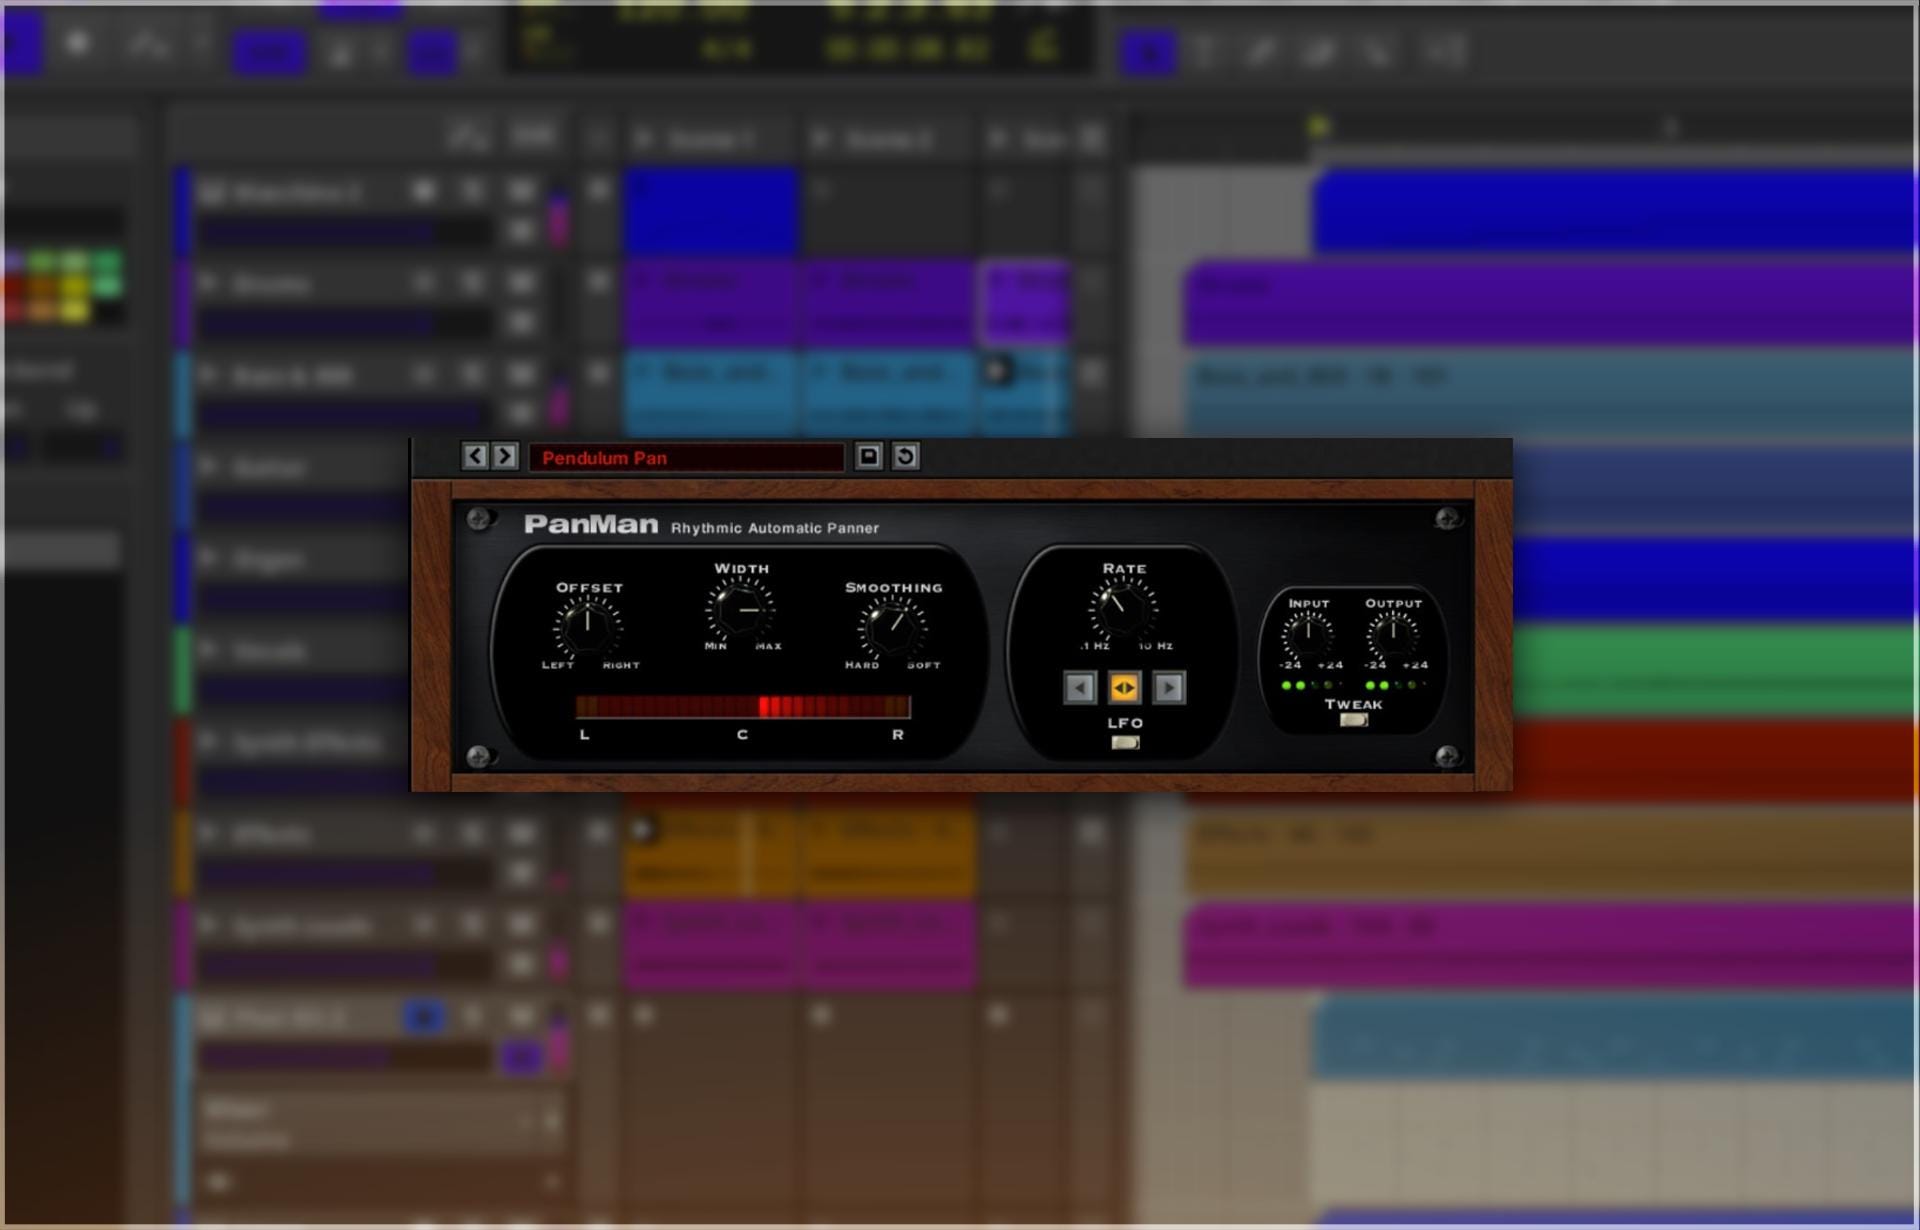
Task: Click the Width knob
Action: pyautogui.click(x=741, y=608)
